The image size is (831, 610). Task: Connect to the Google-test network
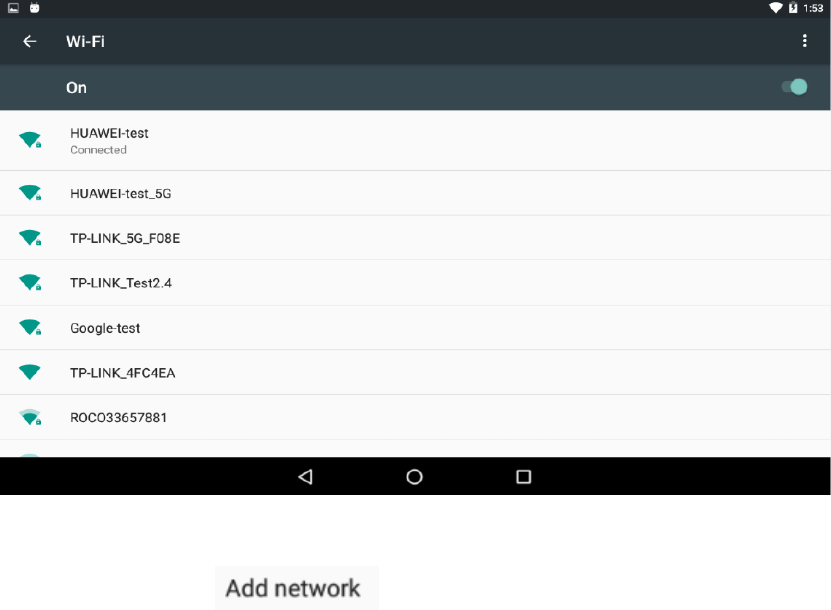[415, 328]
